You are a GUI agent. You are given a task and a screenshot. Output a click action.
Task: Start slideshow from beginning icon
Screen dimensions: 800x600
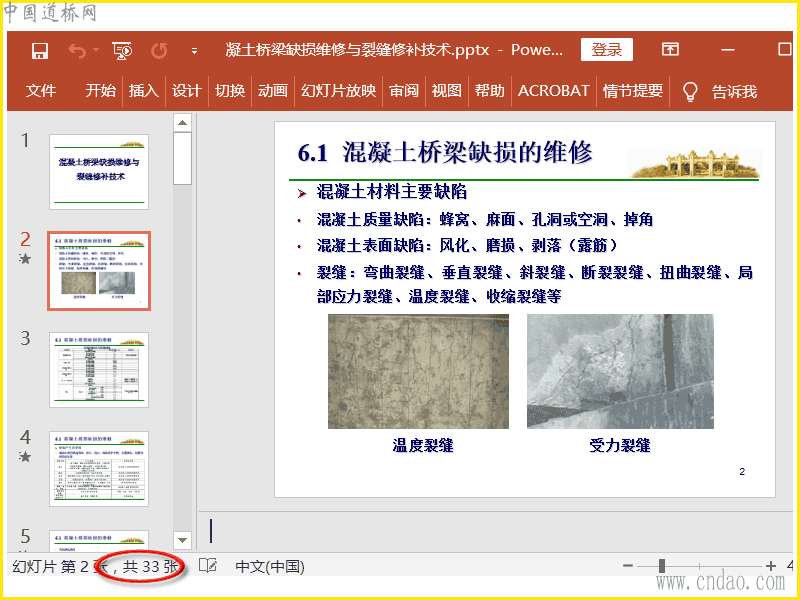point(123,50)
